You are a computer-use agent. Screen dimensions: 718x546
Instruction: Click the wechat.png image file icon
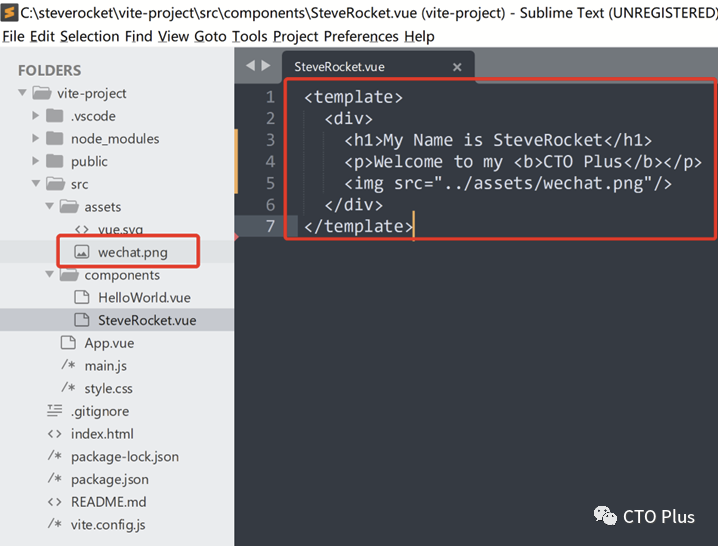coord(82,253)
